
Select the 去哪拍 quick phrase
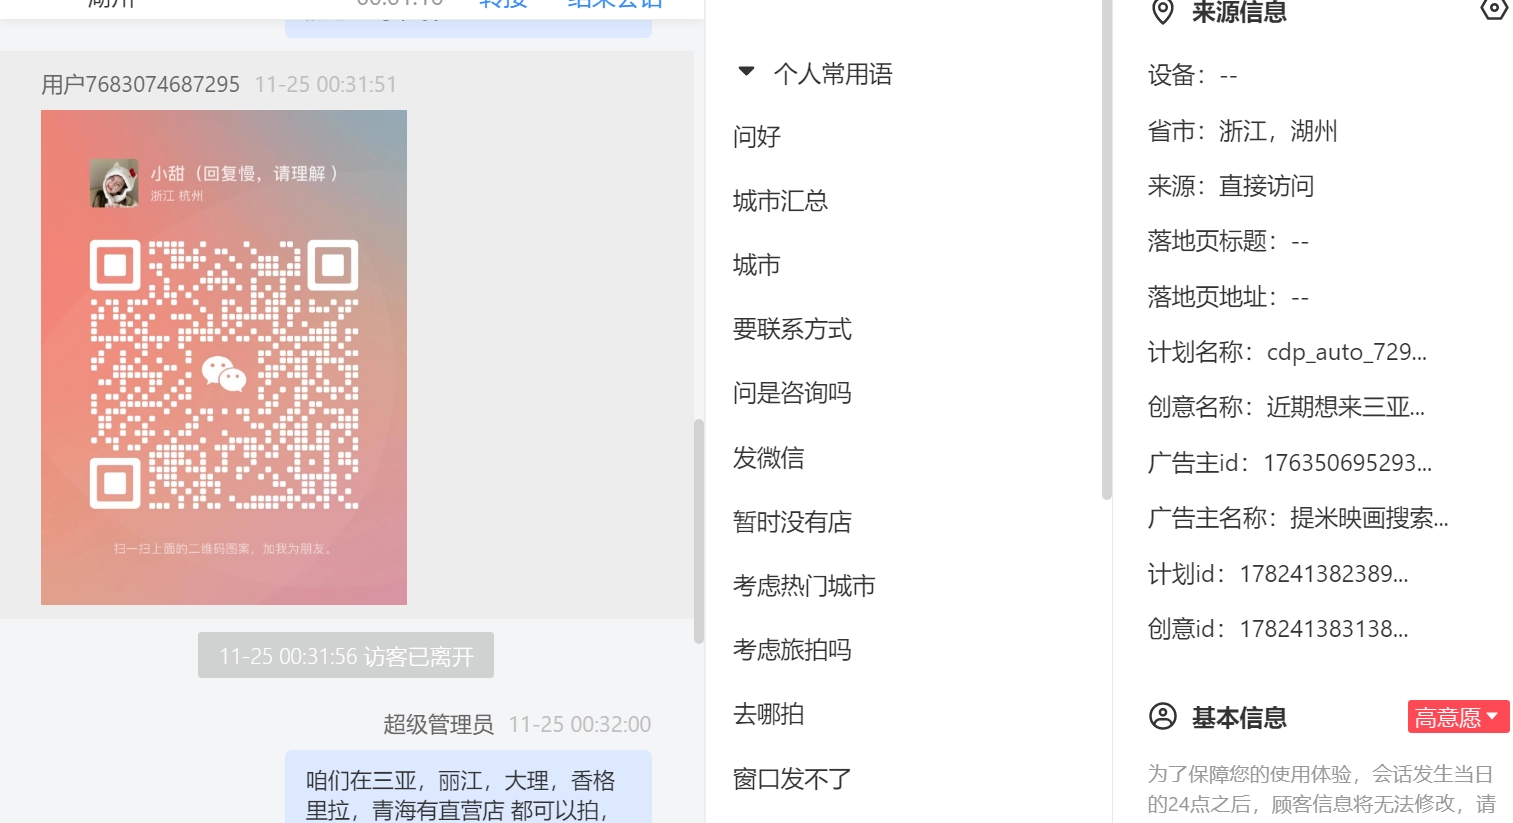click(x=769, y=714)
